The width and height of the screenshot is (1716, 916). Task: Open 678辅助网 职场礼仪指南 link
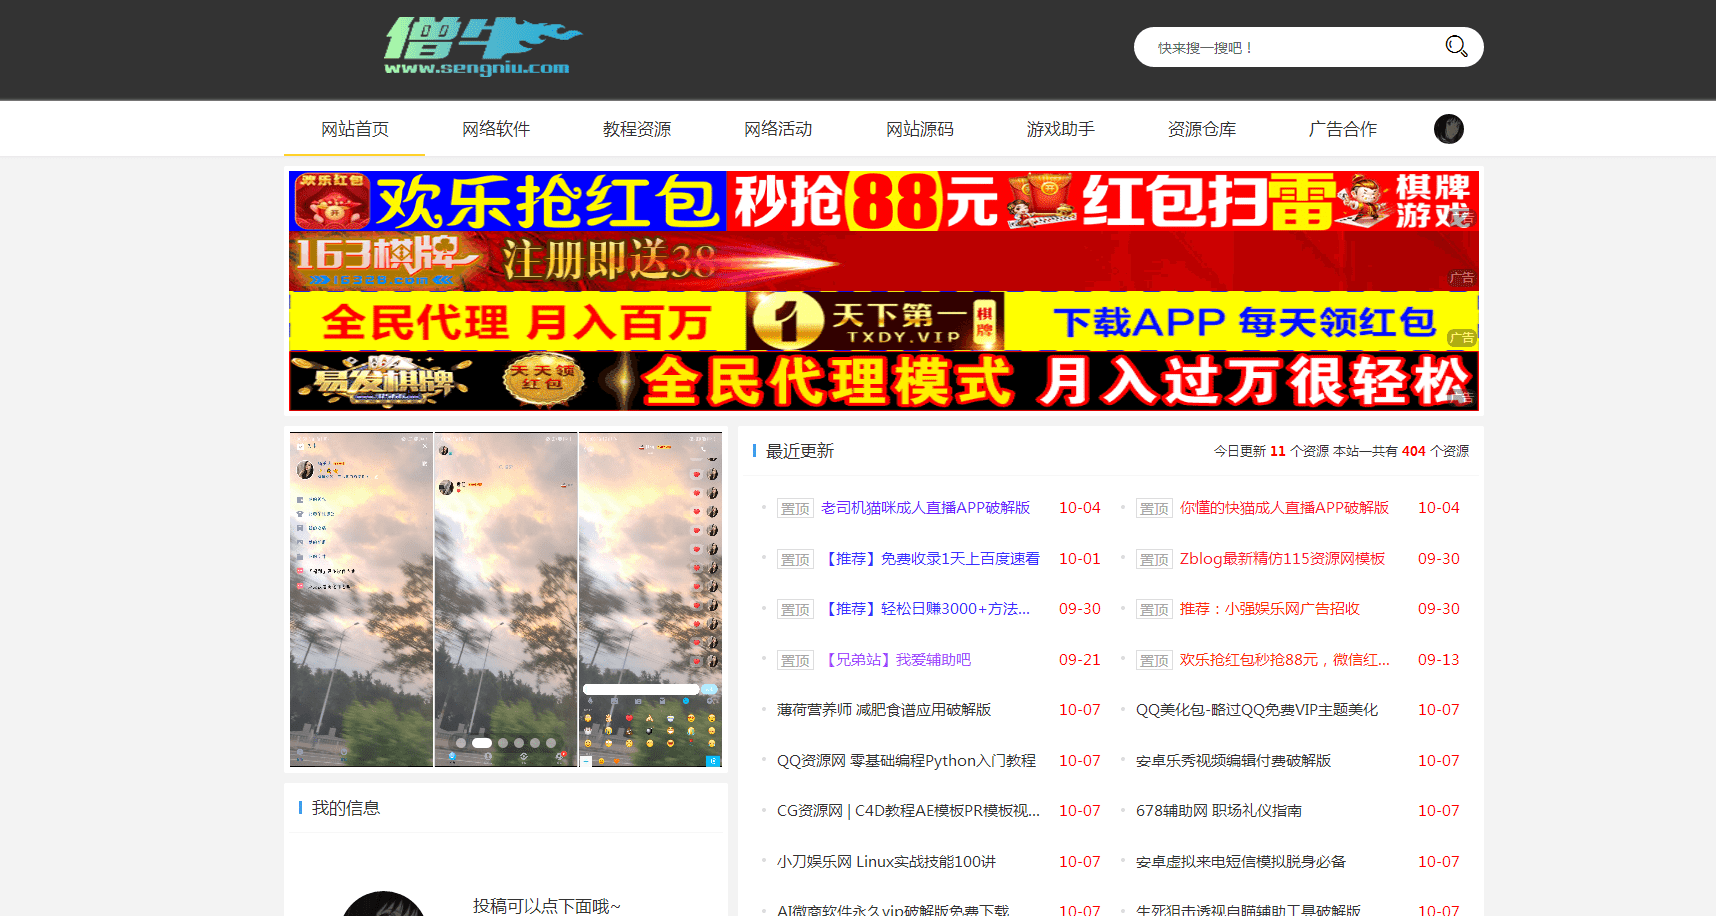pyautogui.click(x=1219, y=811)
